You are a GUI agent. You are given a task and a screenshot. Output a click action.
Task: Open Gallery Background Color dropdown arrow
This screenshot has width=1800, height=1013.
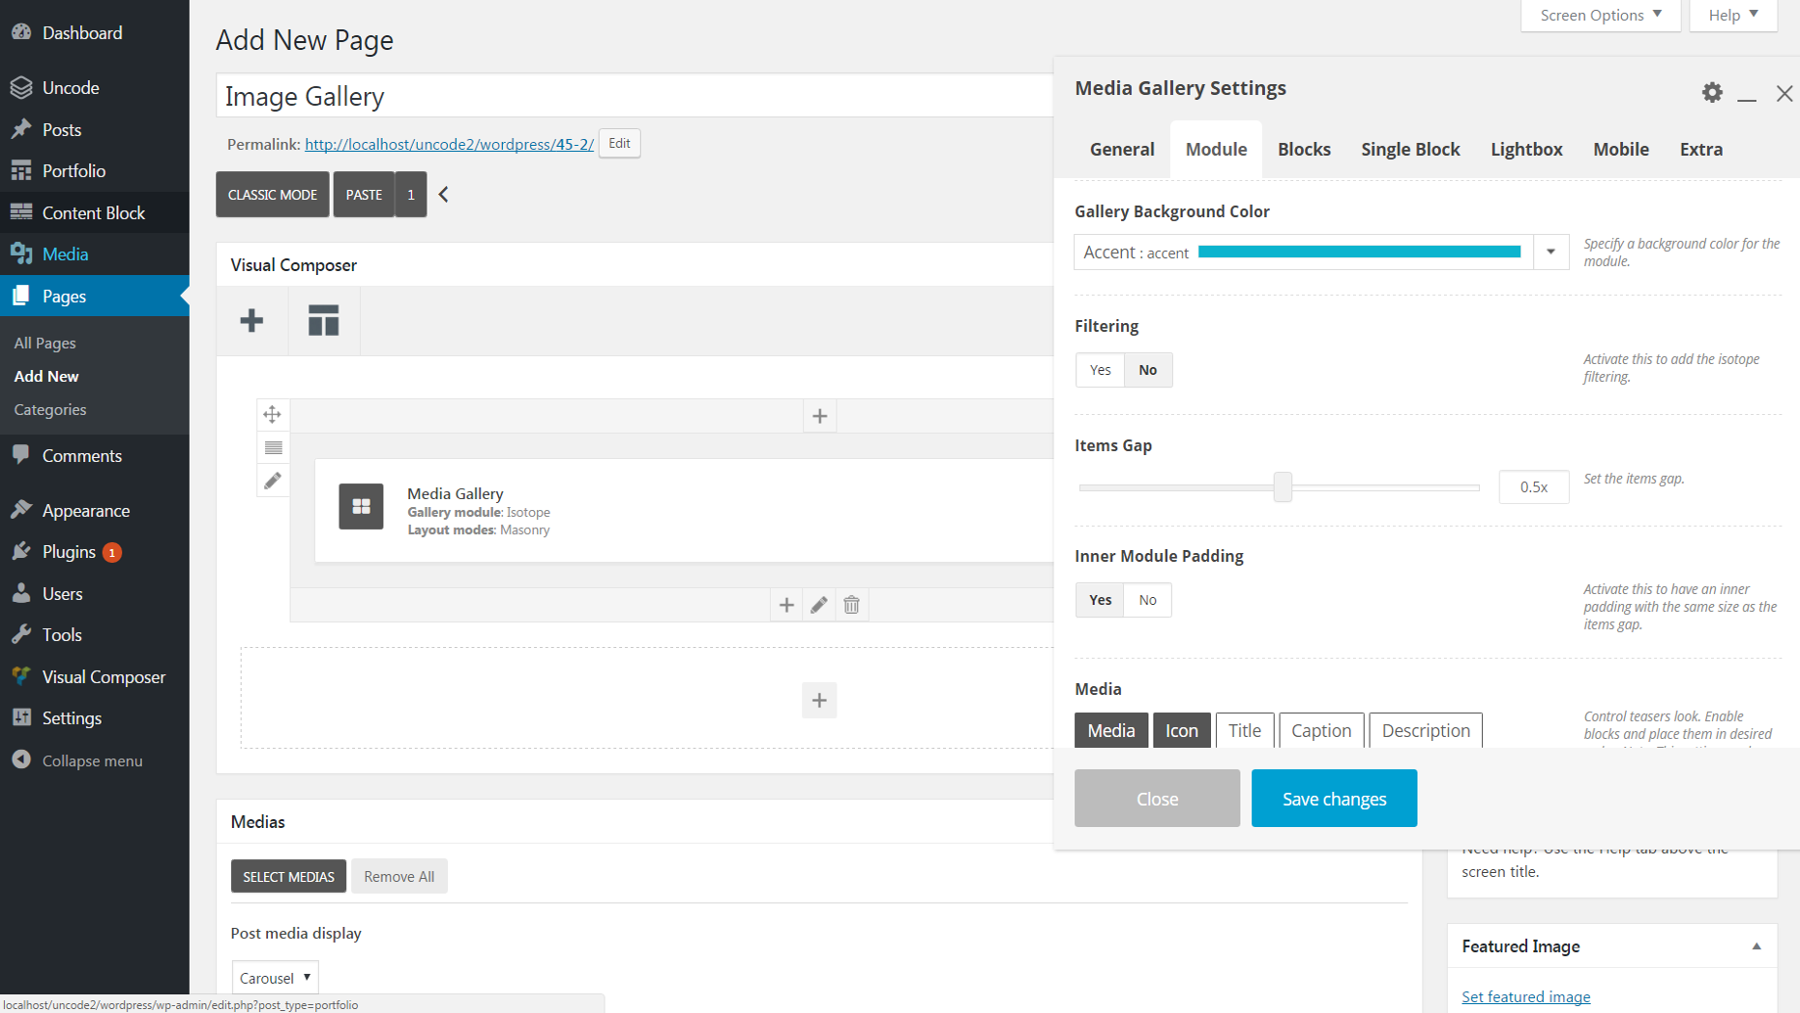1551,252
